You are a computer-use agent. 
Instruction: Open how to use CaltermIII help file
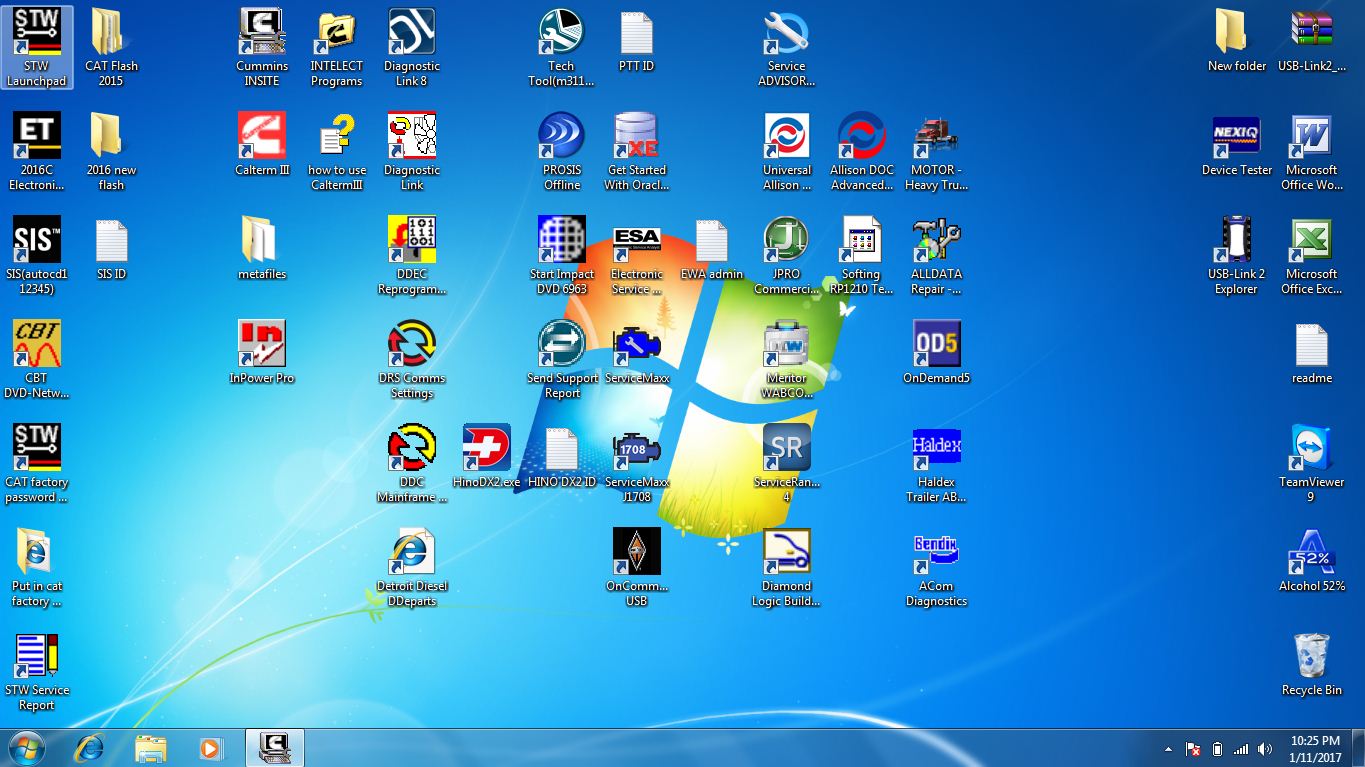(337, 151)
